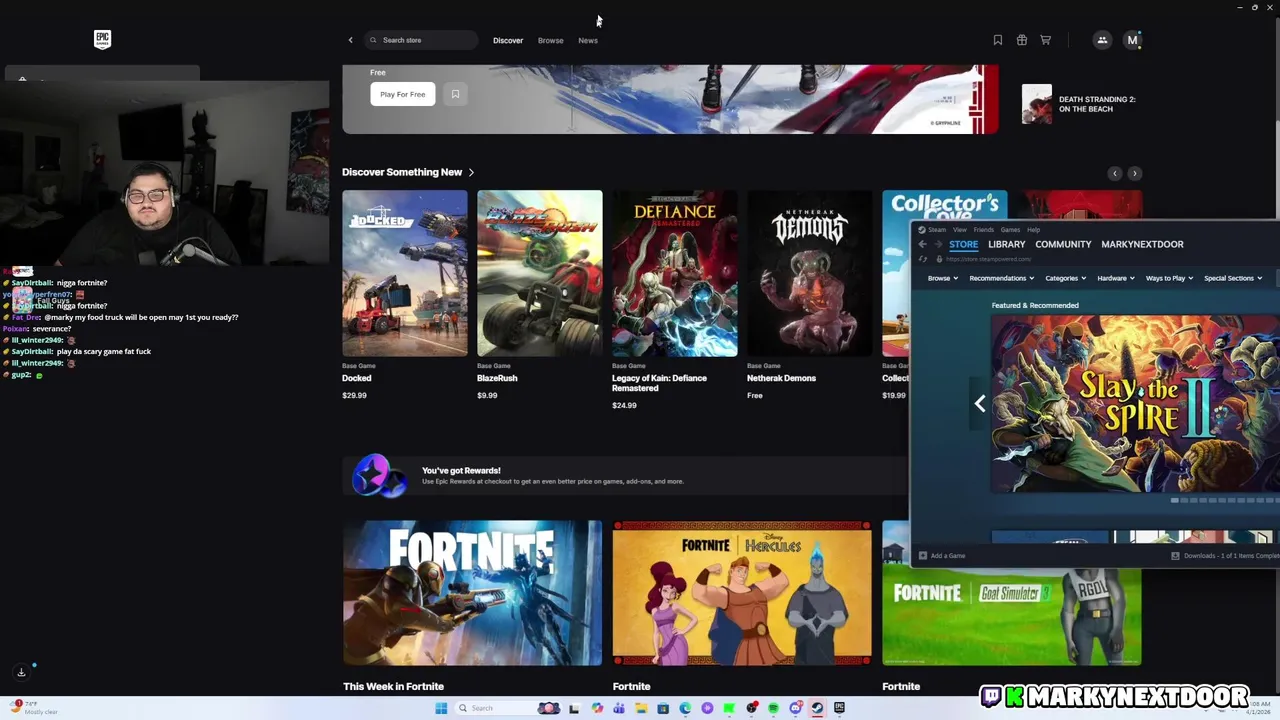1280x720 pixels.
Task: Open the Epic rewards gift icon
Action: click(x=1021, y=40)
